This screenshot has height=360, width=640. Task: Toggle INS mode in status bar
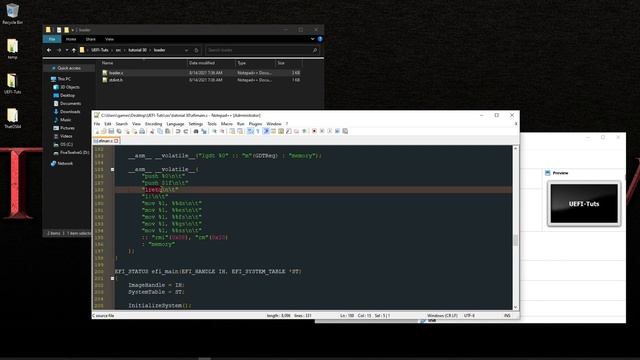coord(507,316)
